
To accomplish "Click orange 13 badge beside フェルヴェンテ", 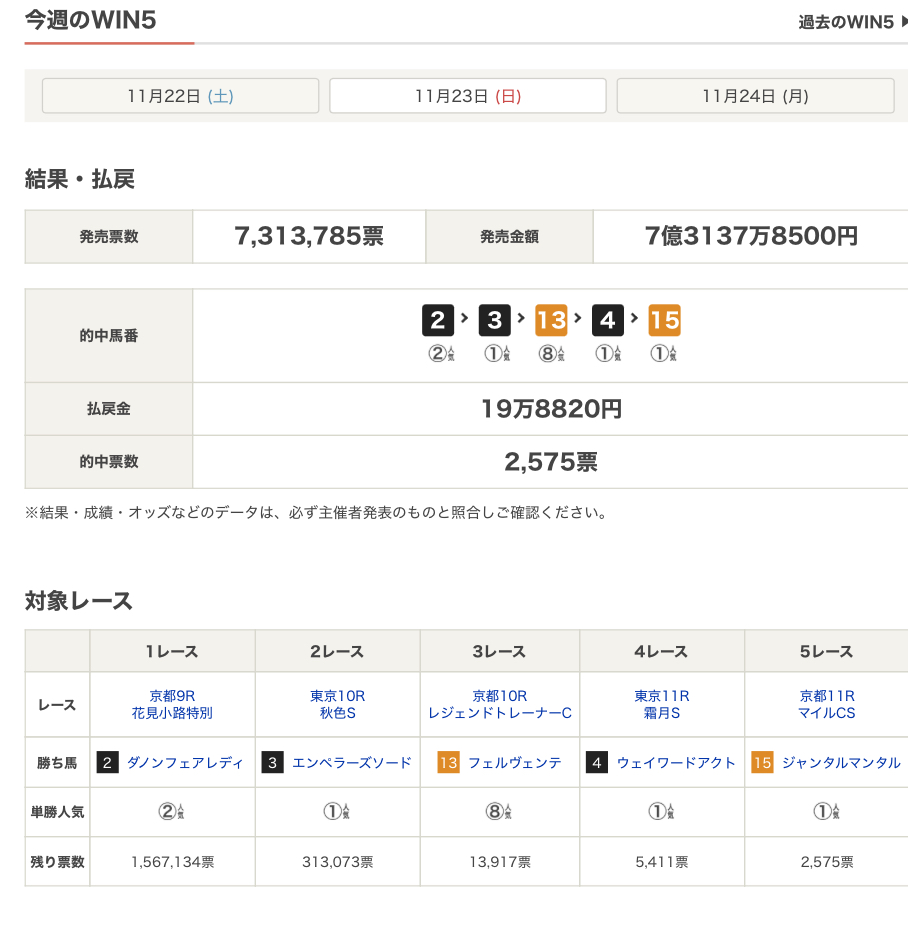I will [448, 763].
